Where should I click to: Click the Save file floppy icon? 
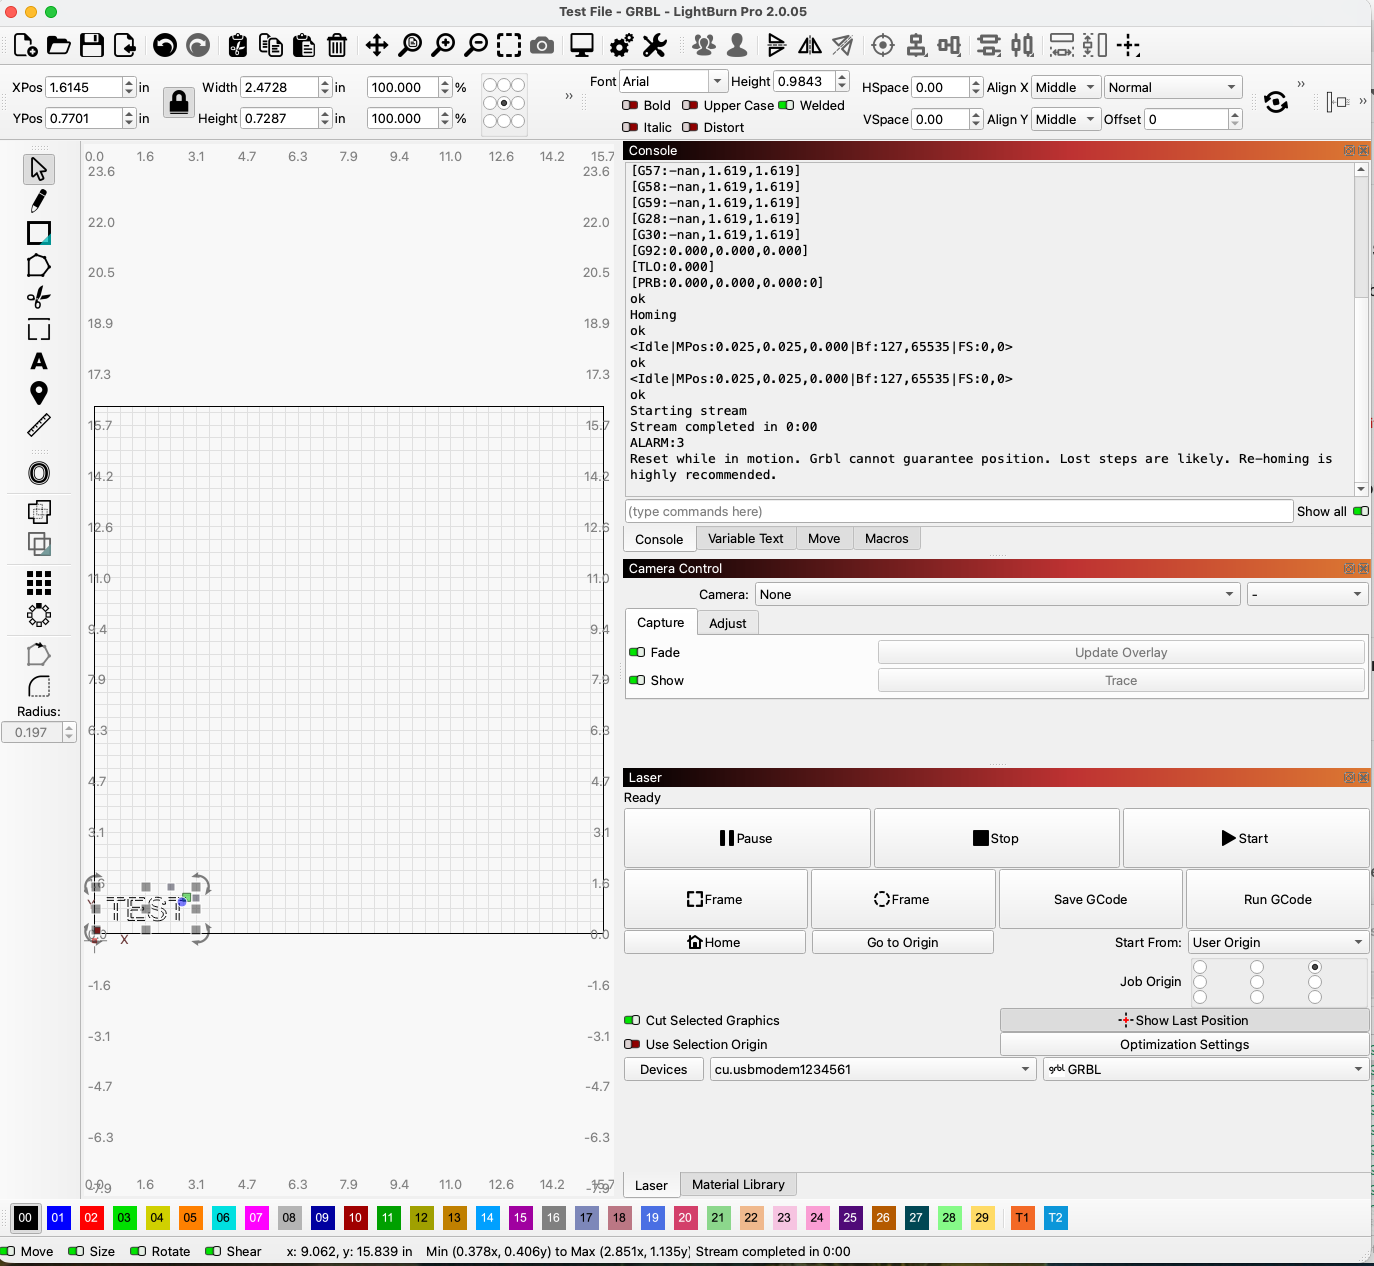pyautogui.click(x=92, y=45)
